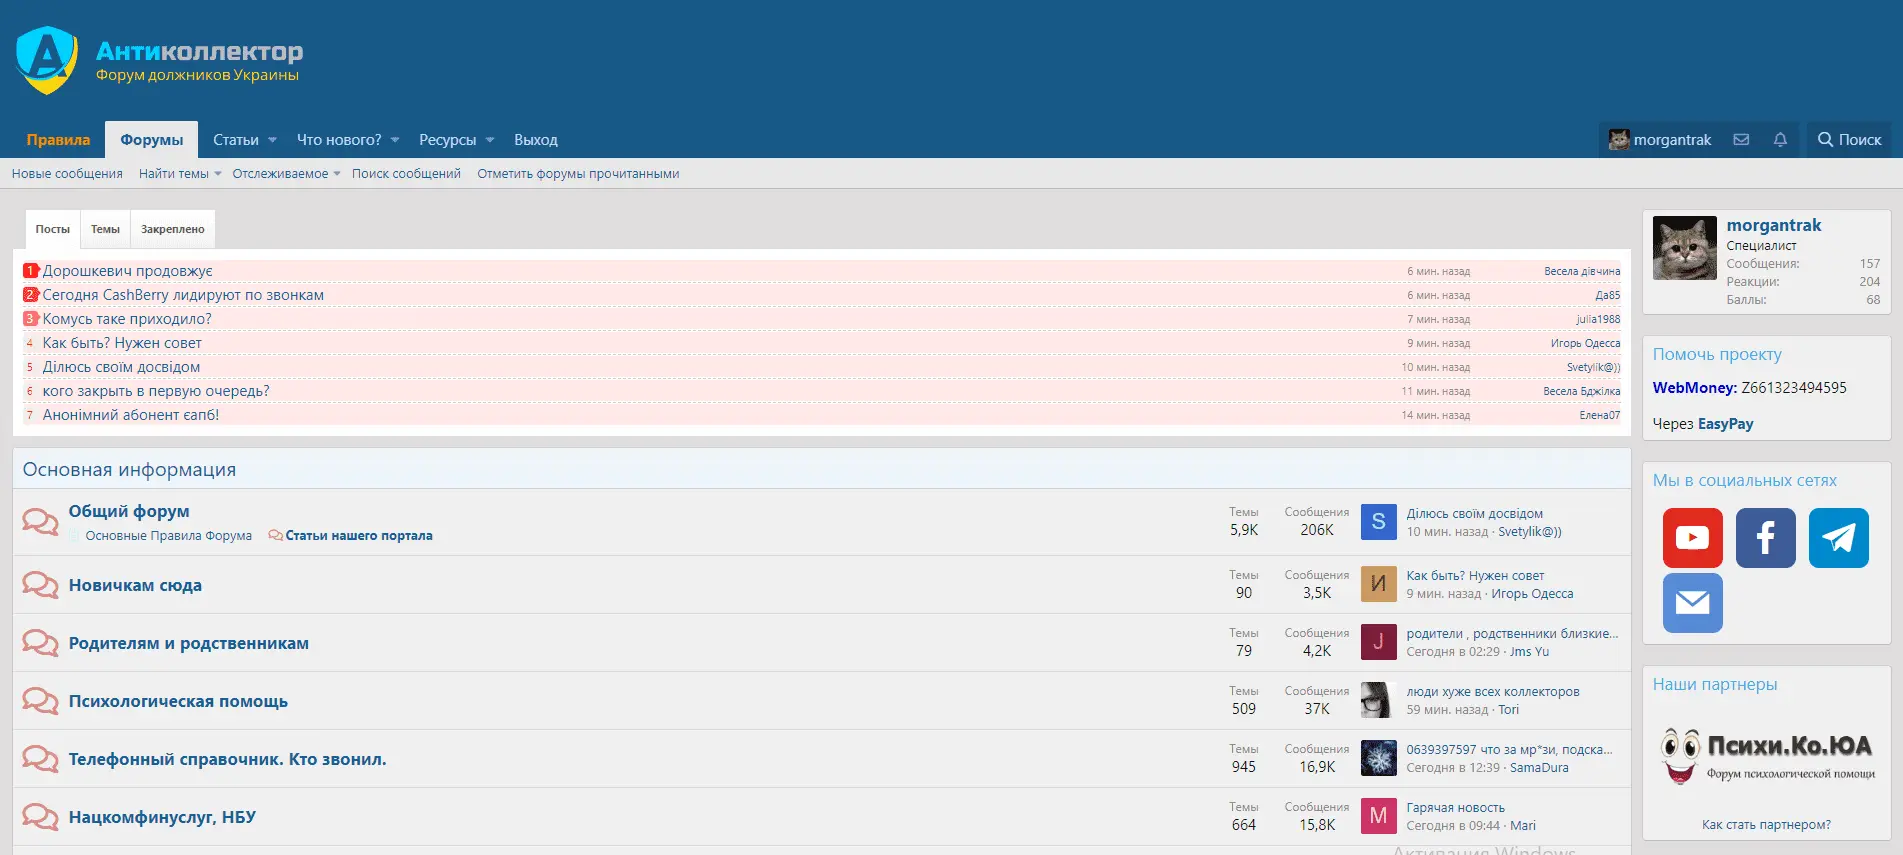The width and height of the screenshot is (1903, 855).
Task: Switch to the Закреплено tab
Action: pos(172,229)
